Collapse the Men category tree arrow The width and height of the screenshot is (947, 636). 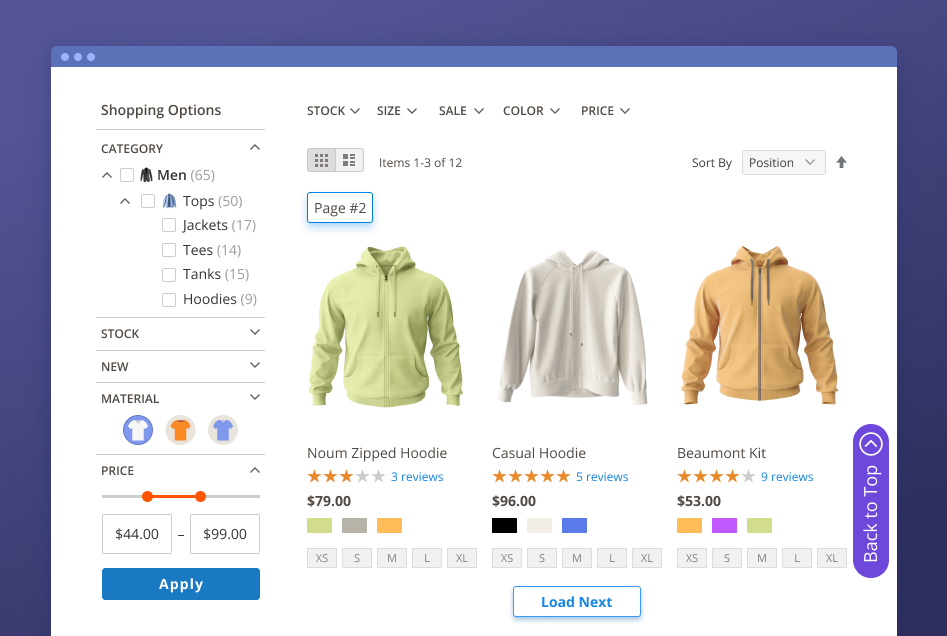coord(107,176)
